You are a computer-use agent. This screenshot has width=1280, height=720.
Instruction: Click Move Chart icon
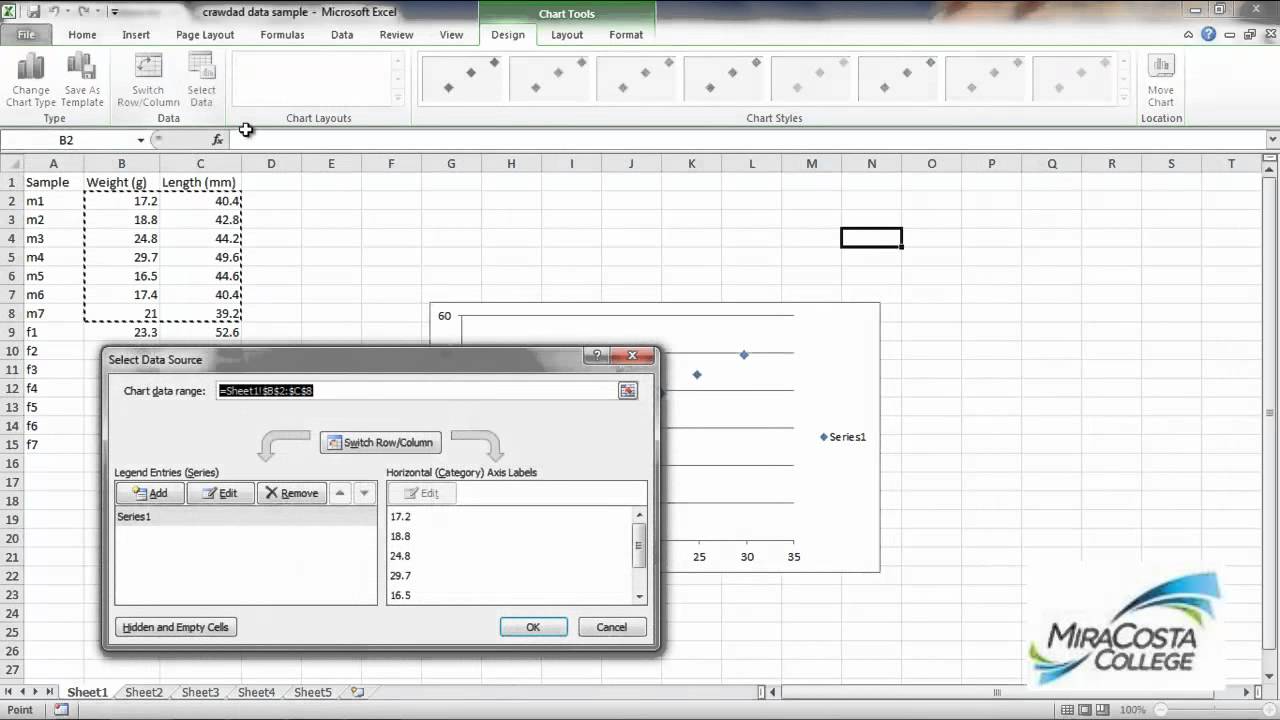click(x=1161, y=67)
